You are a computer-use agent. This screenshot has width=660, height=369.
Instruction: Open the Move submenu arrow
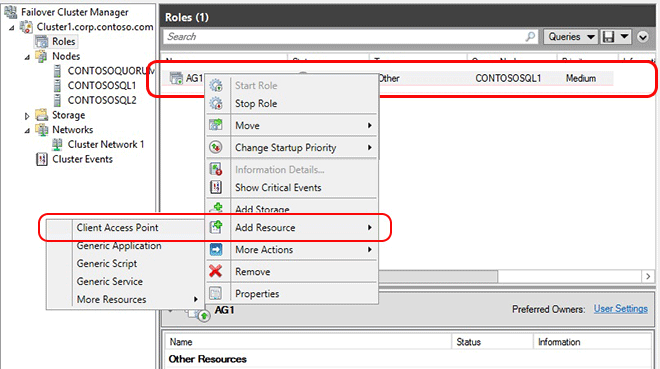(370, 125)
